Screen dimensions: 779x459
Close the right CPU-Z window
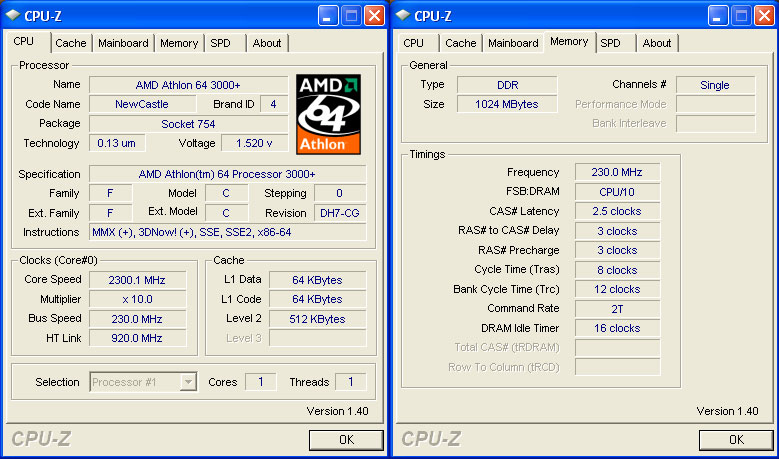coord(765,16)
